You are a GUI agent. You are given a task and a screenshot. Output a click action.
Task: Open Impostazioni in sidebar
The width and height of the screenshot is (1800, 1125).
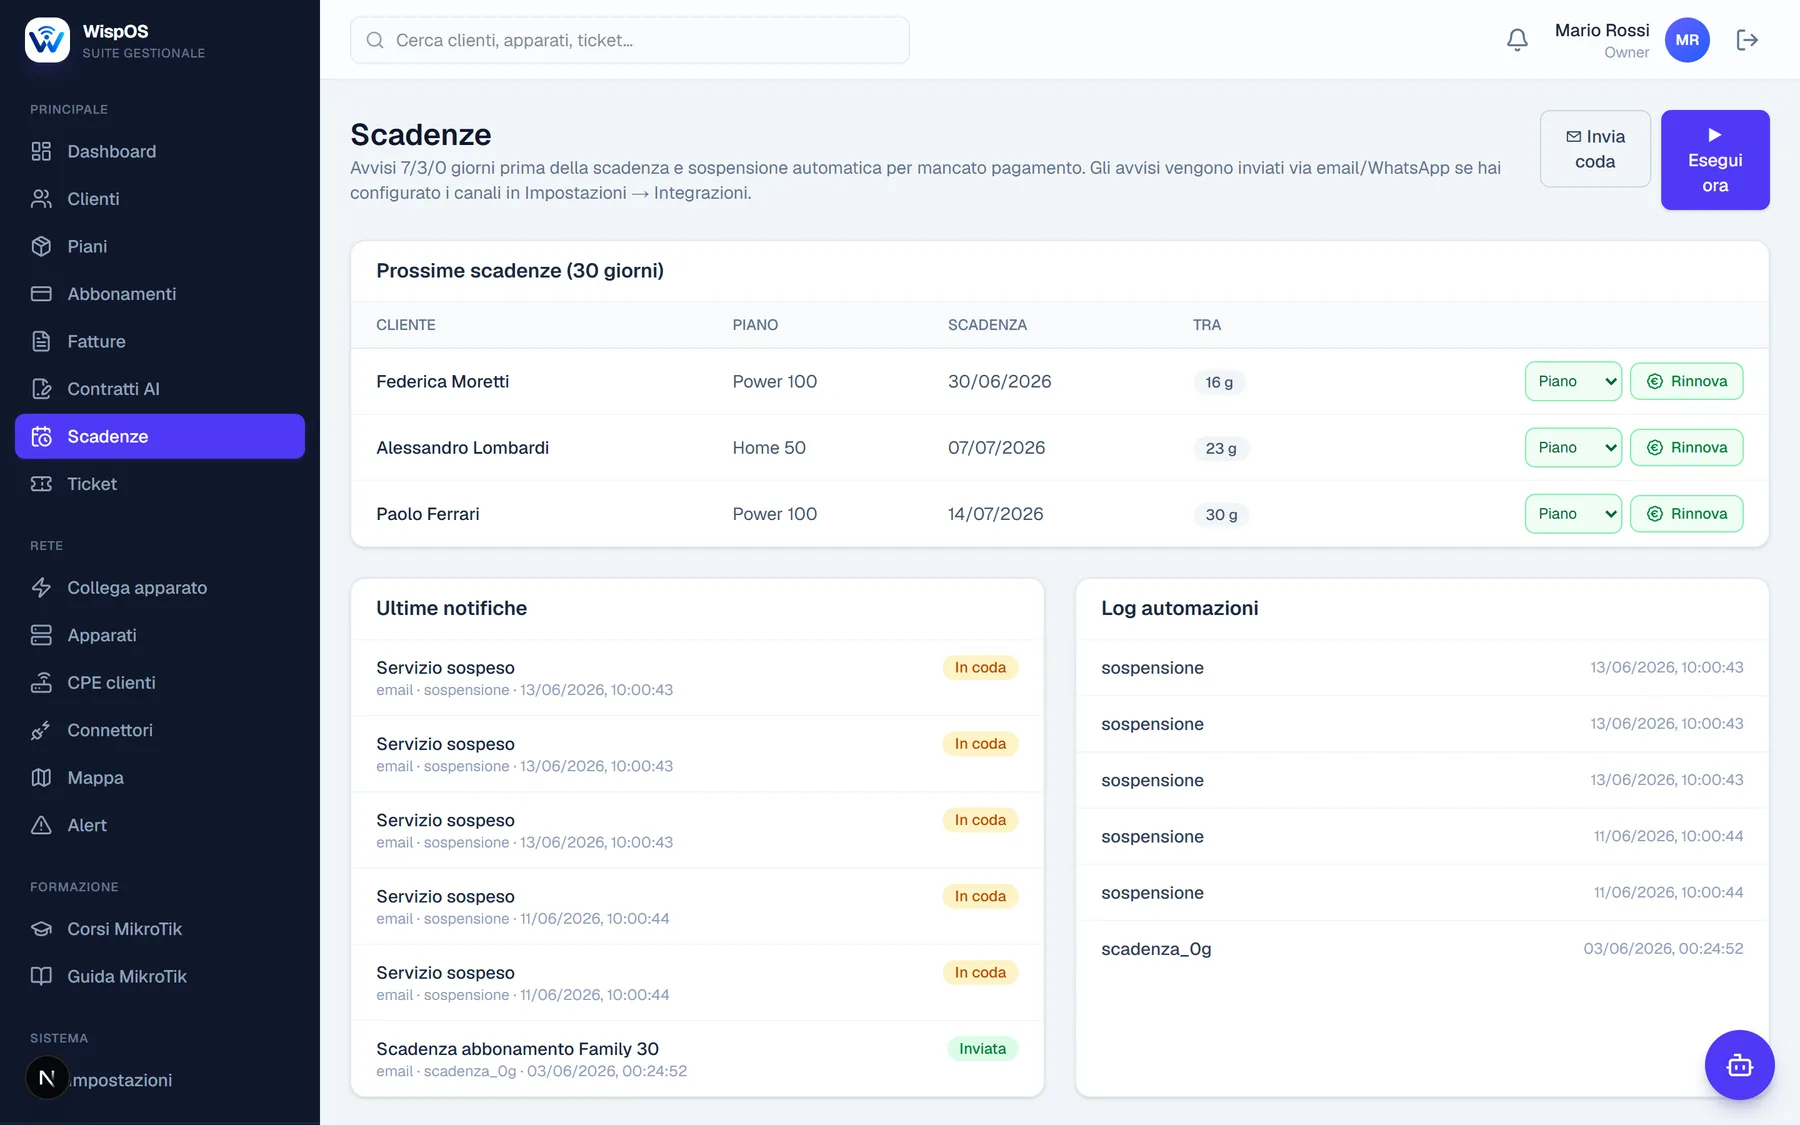[160, 1080]
